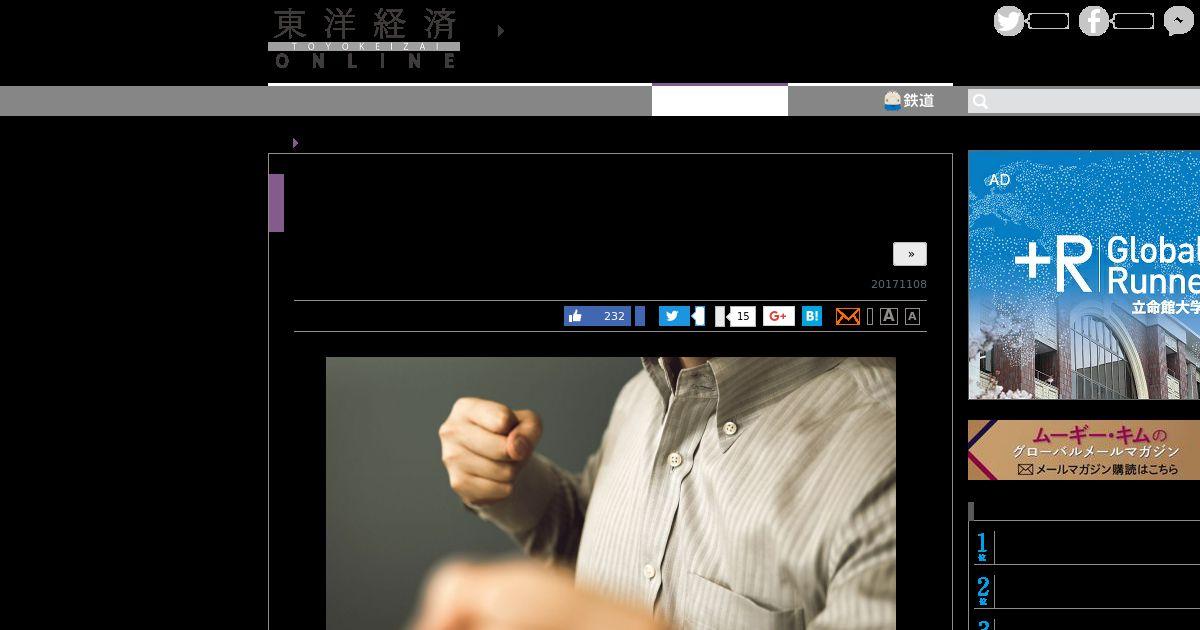Click the Twitter tweet share button

tap(674, 316)
